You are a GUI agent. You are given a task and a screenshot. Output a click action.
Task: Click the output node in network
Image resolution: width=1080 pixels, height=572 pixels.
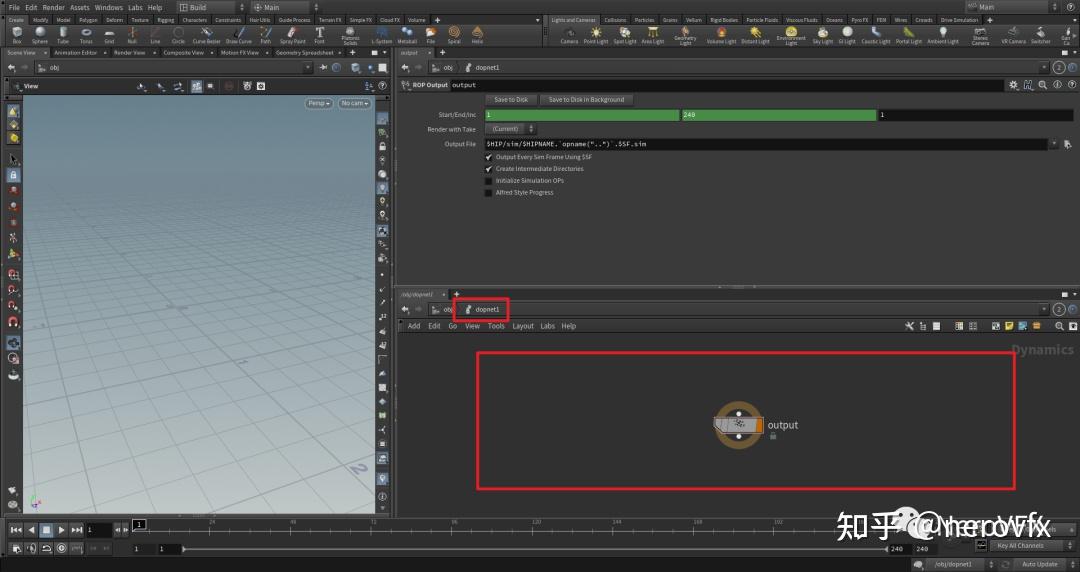[x=738, y=426]
